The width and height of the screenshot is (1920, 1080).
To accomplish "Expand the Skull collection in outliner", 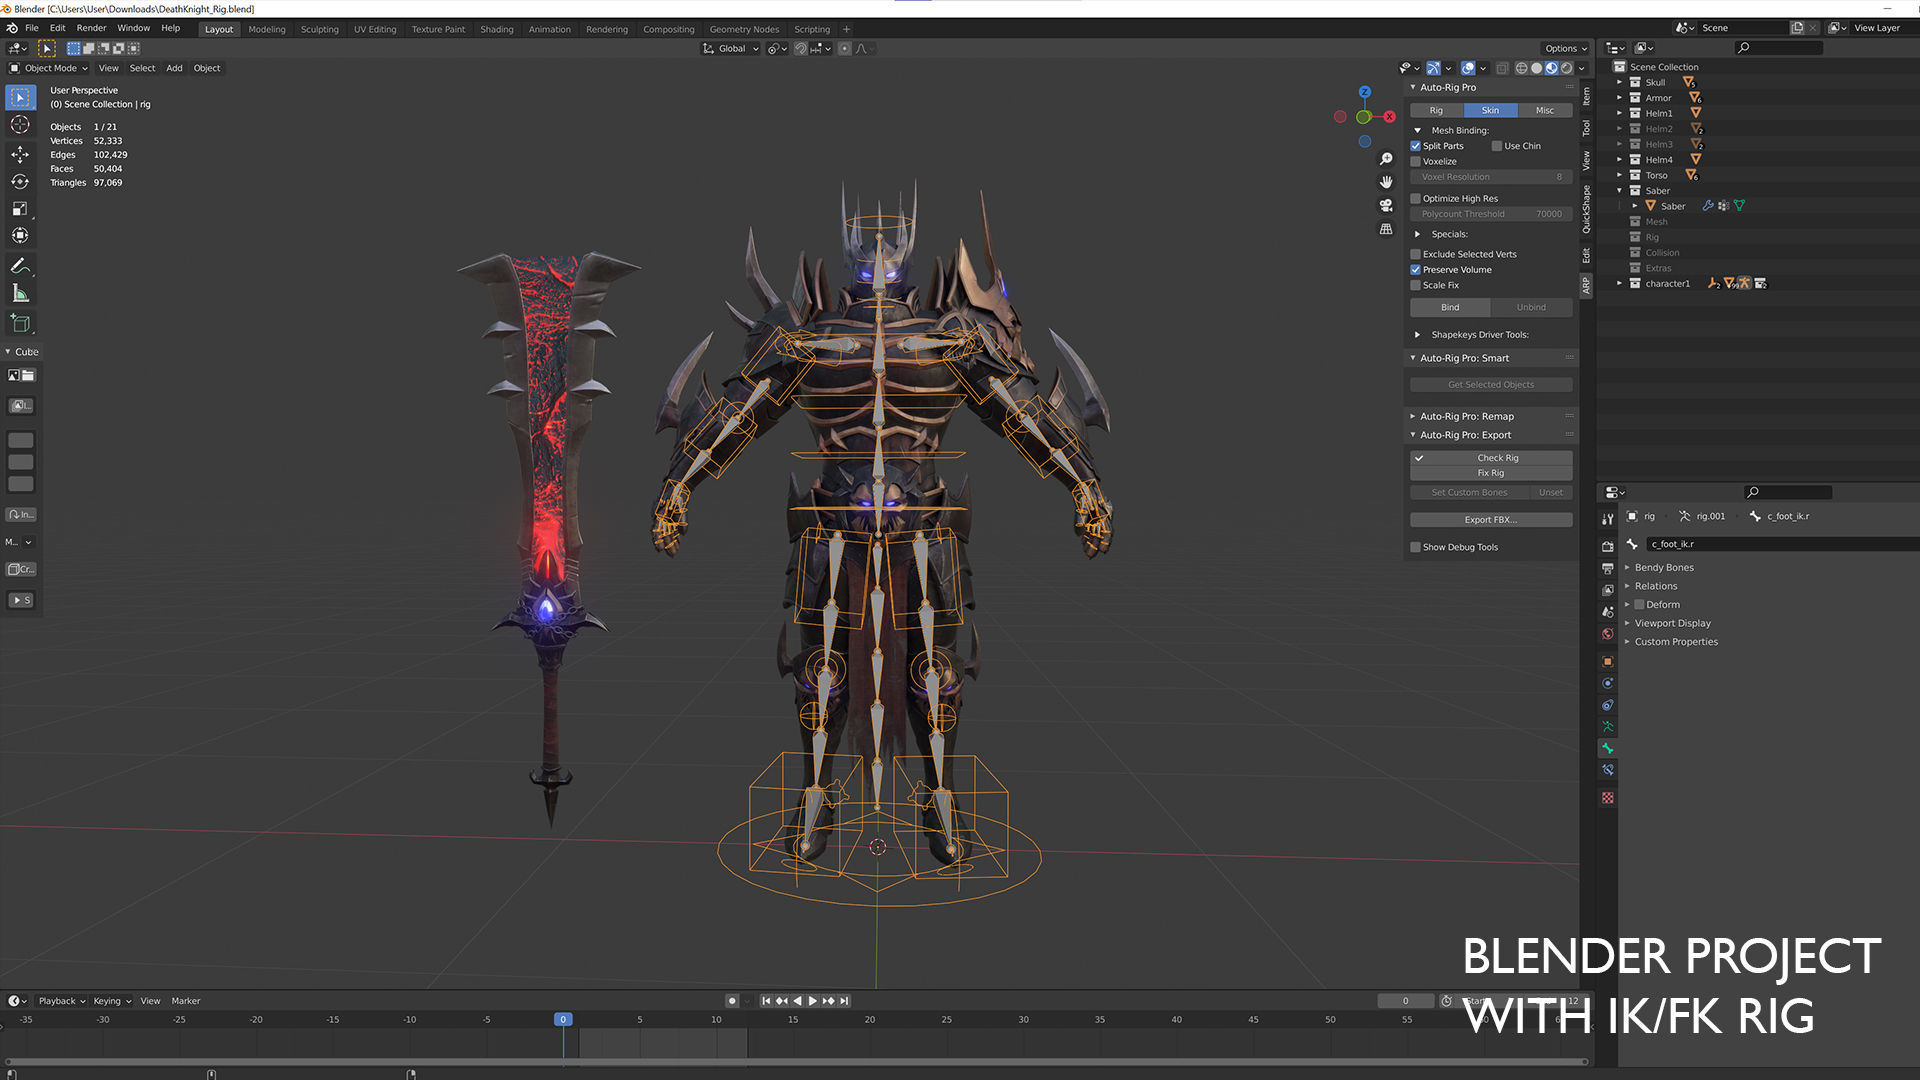I will [1619, 82].
